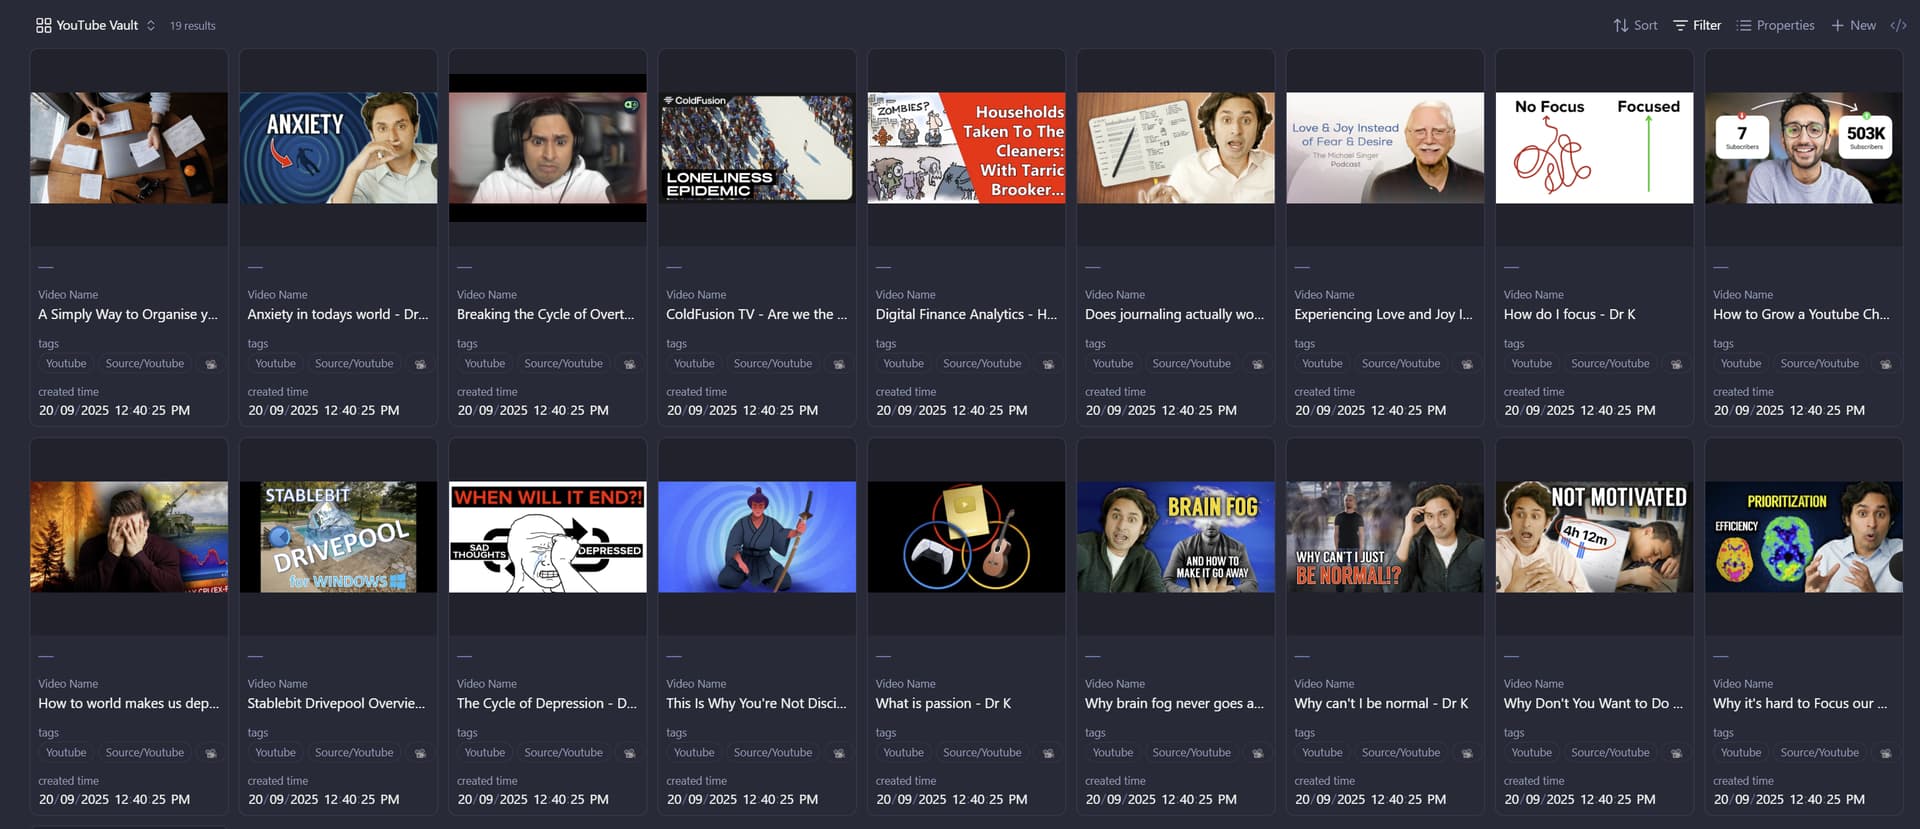Click the Sort button in toolbar
1920x829 pixels.
(1635, 25)
